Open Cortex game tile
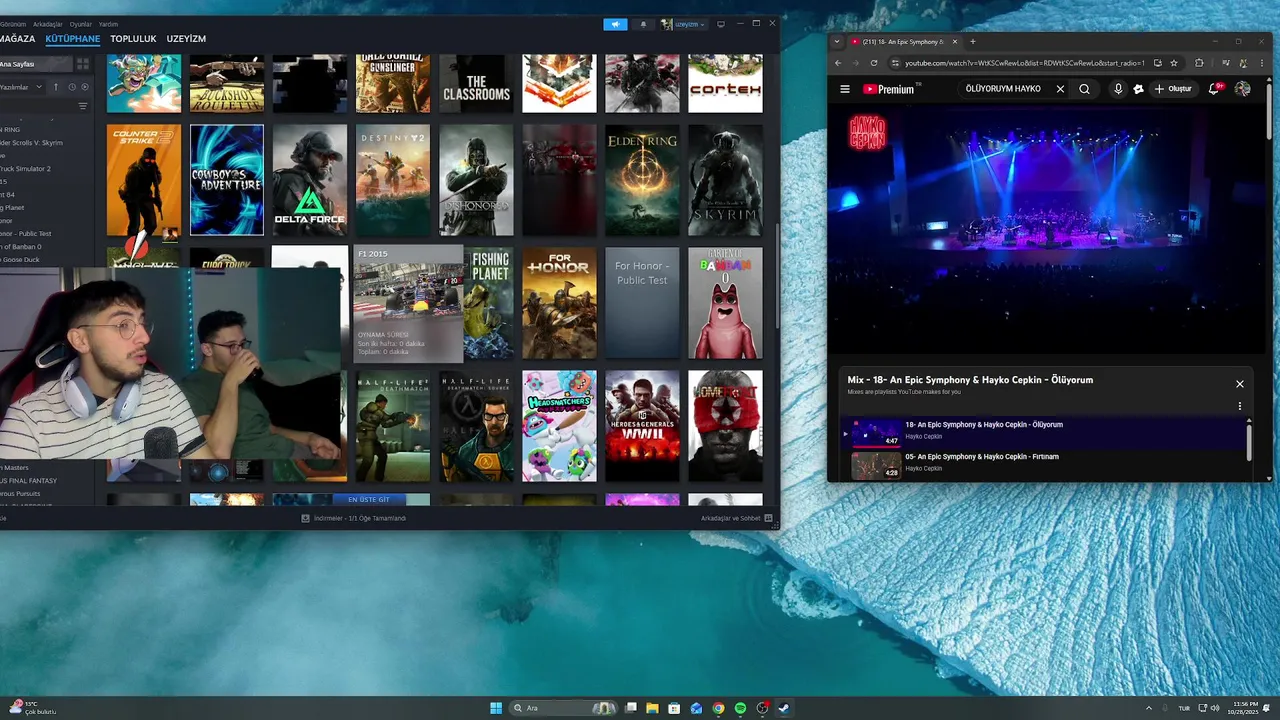 pyautogui.click(x=725, y=84)
